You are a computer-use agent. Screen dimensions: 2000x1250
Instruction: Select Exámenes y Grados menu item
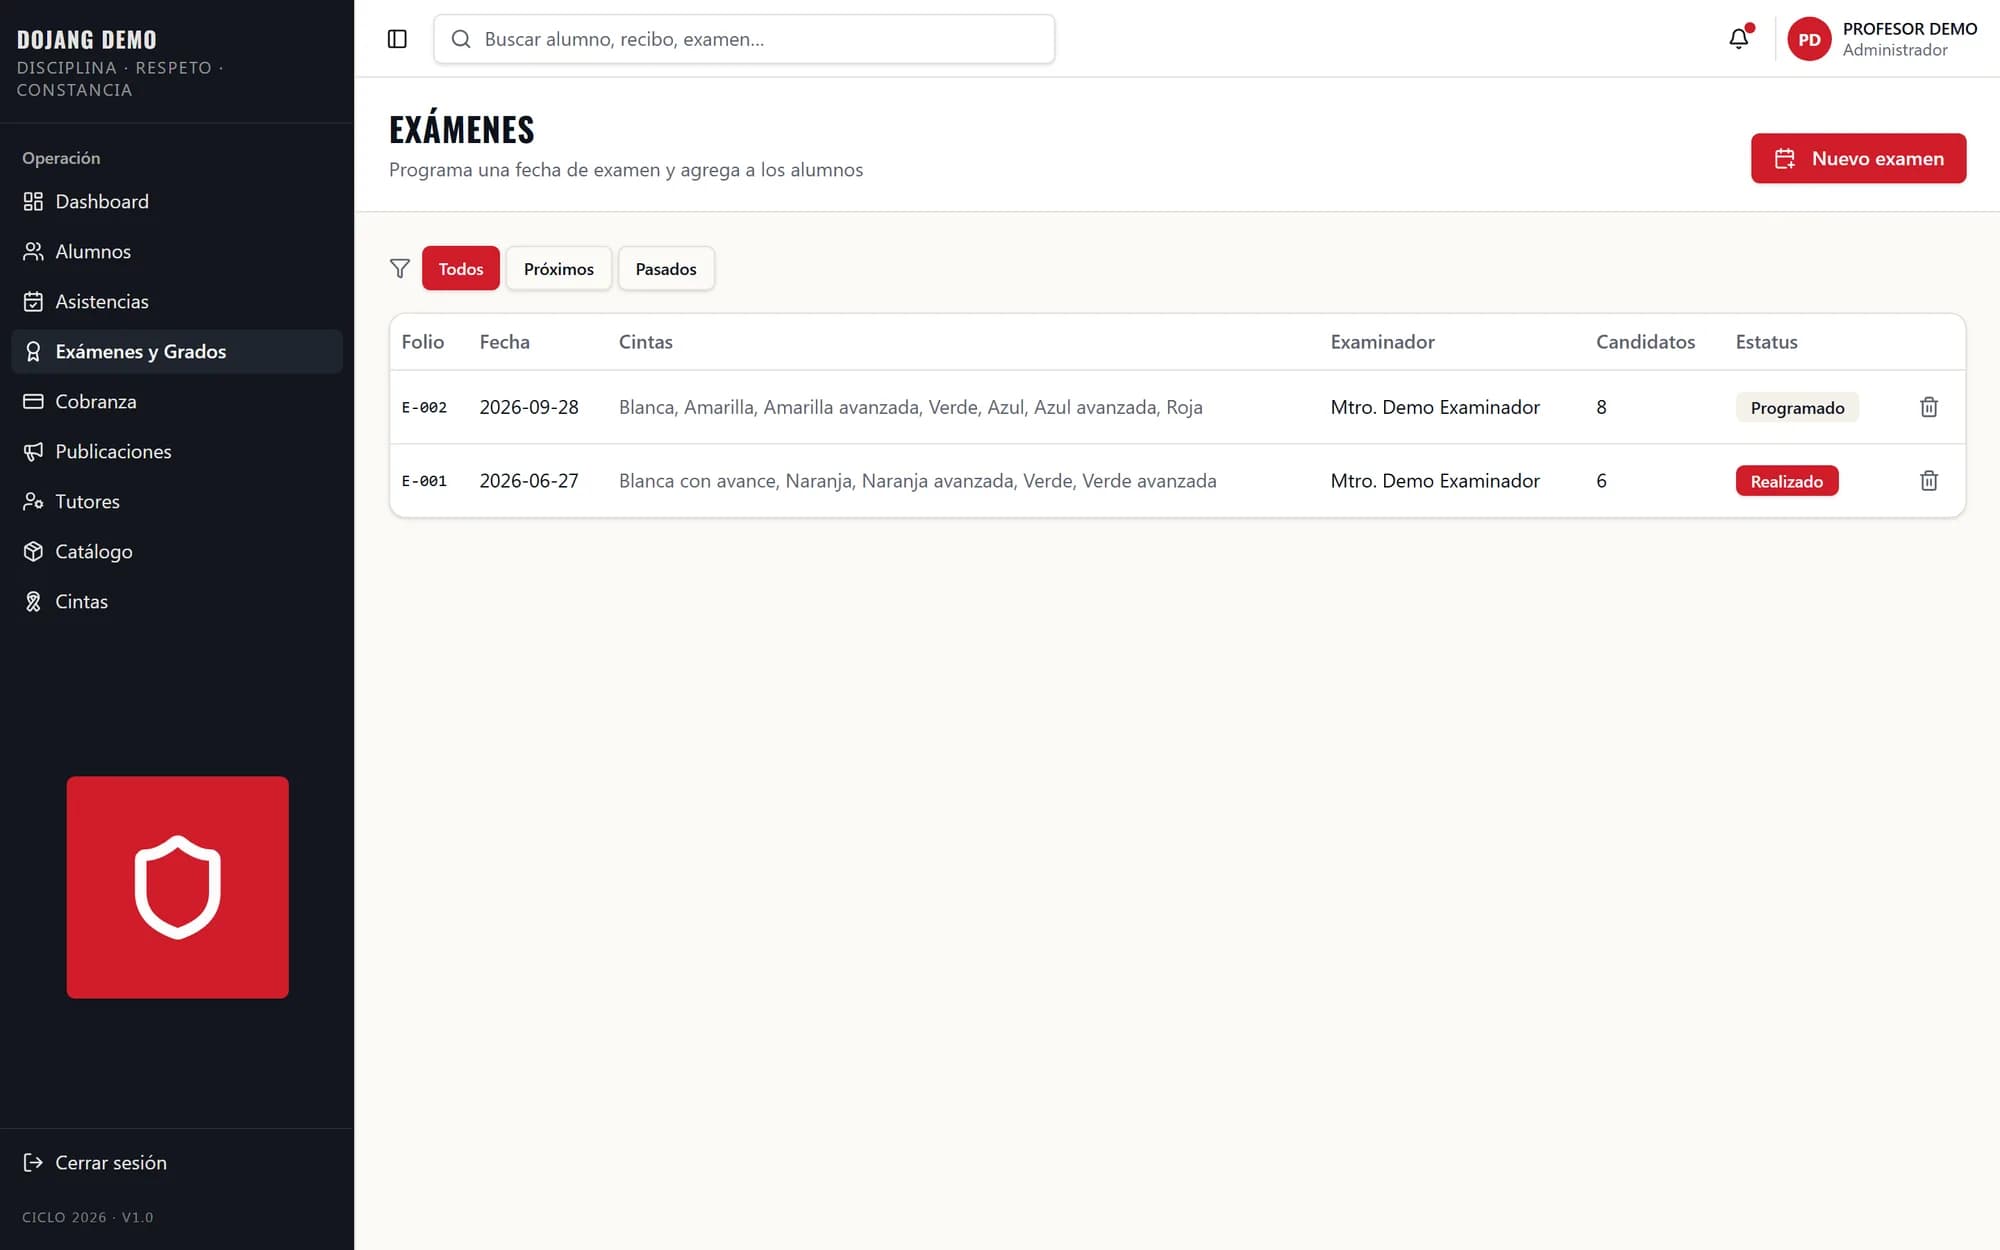tap(177, 351)
